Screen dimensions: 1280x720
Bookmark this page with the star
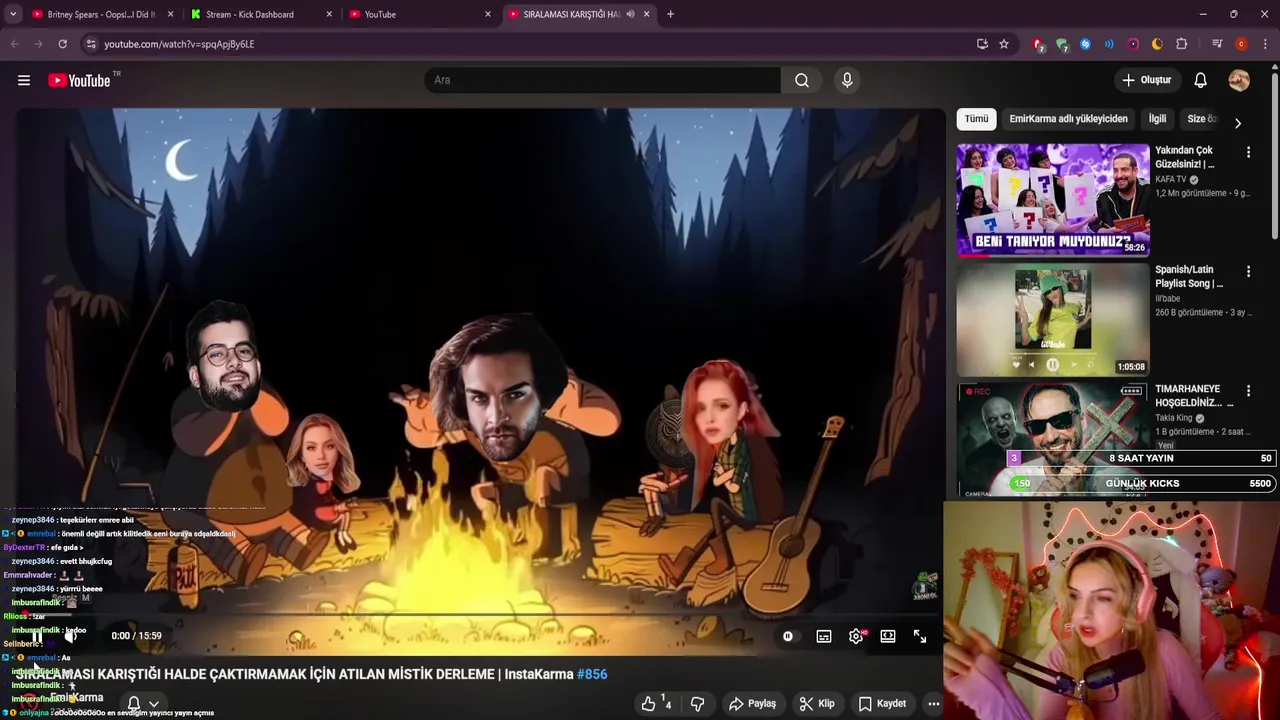coord(1004,44)
